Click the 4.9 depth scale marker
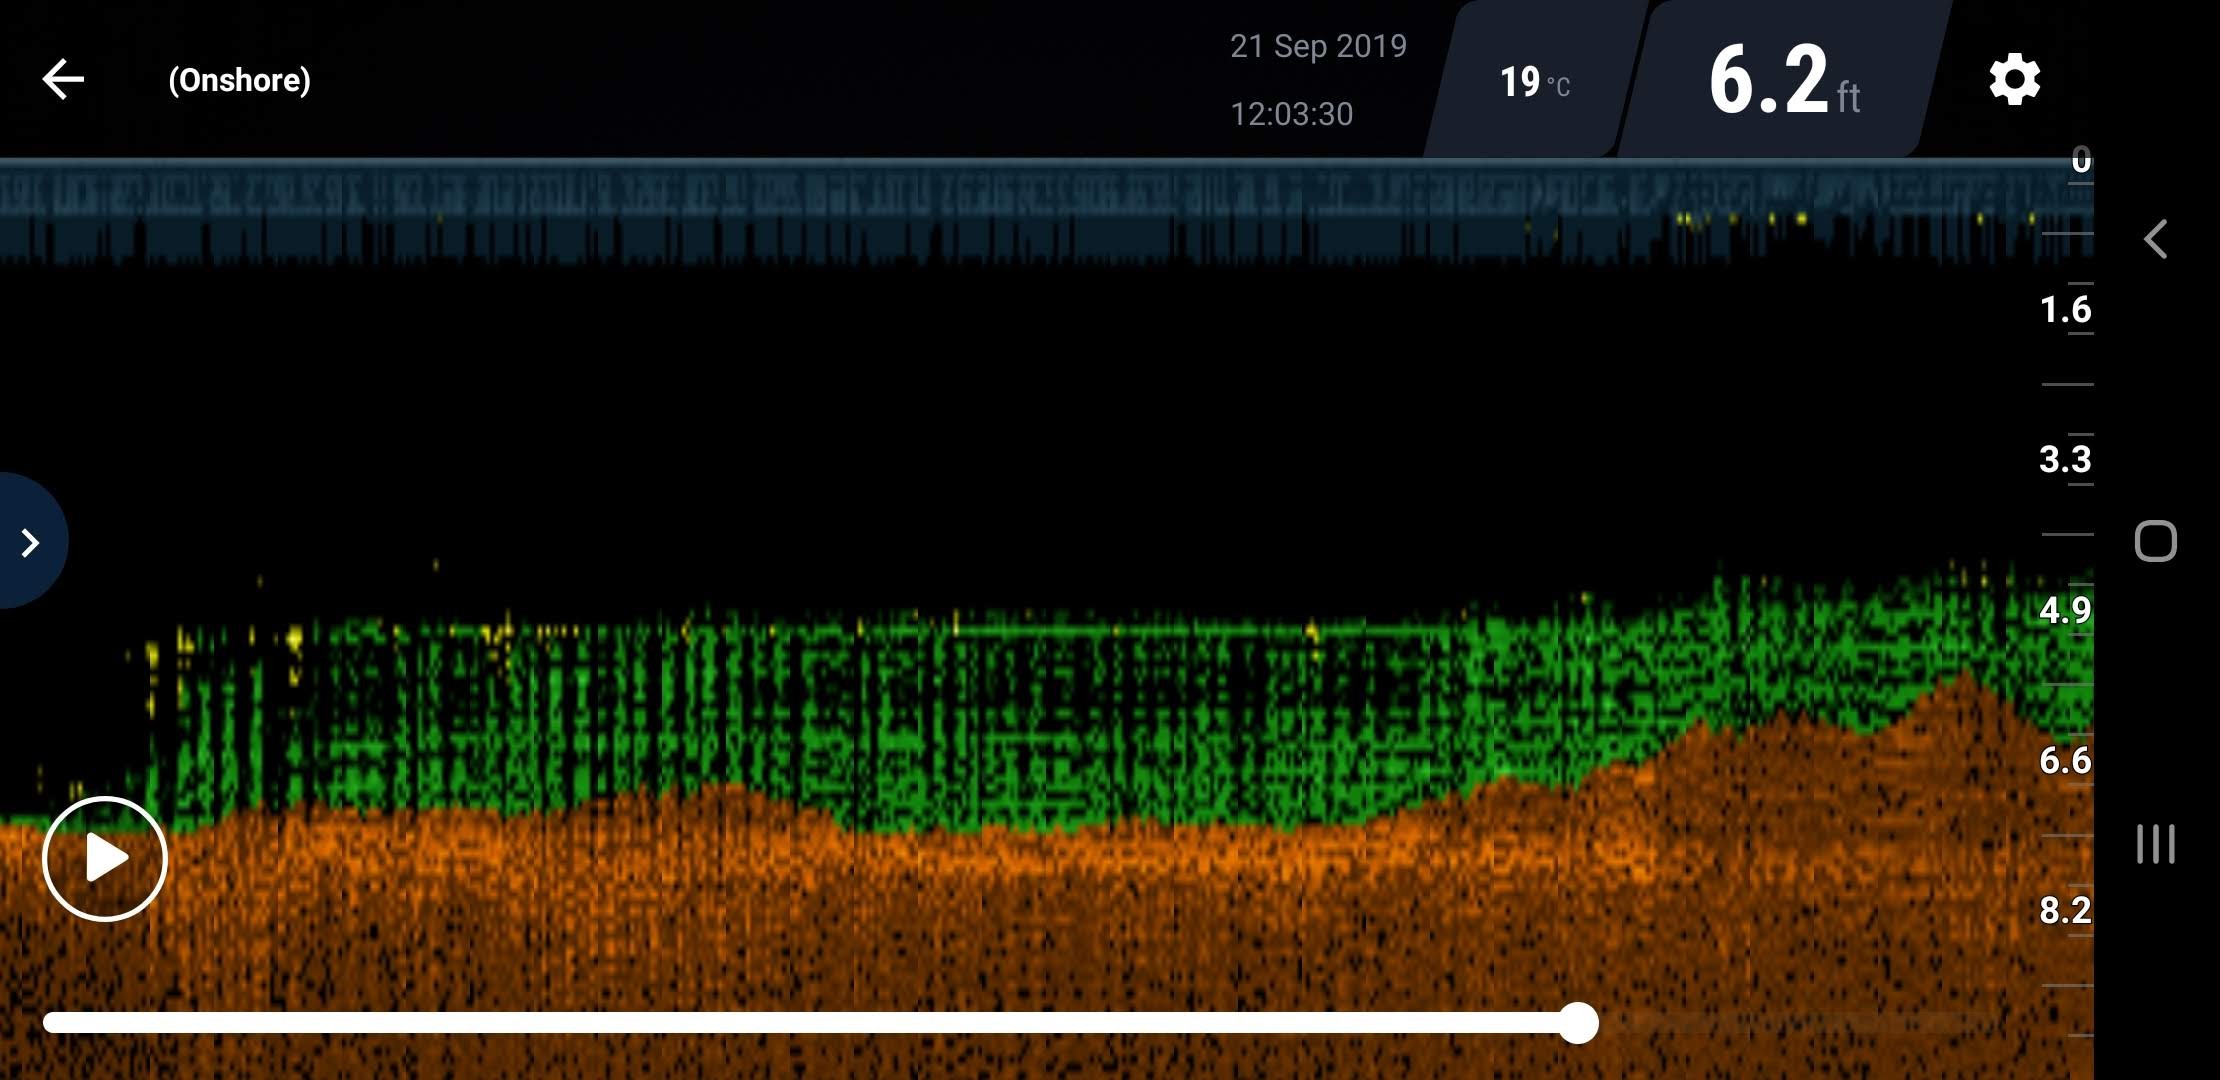 pos(2064,609)
